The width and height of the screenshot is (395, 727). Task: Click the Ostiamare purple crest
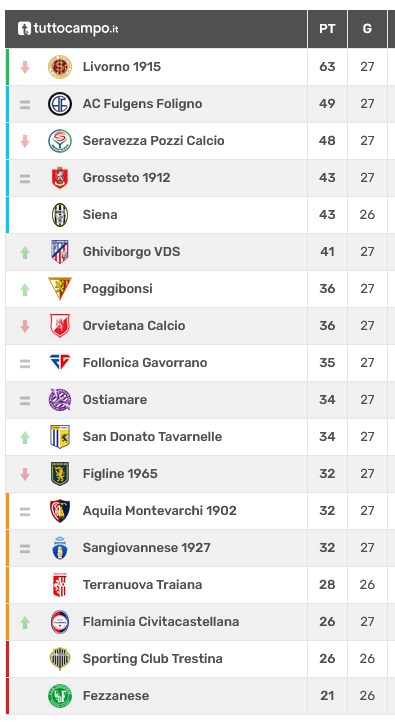(60, 400)
